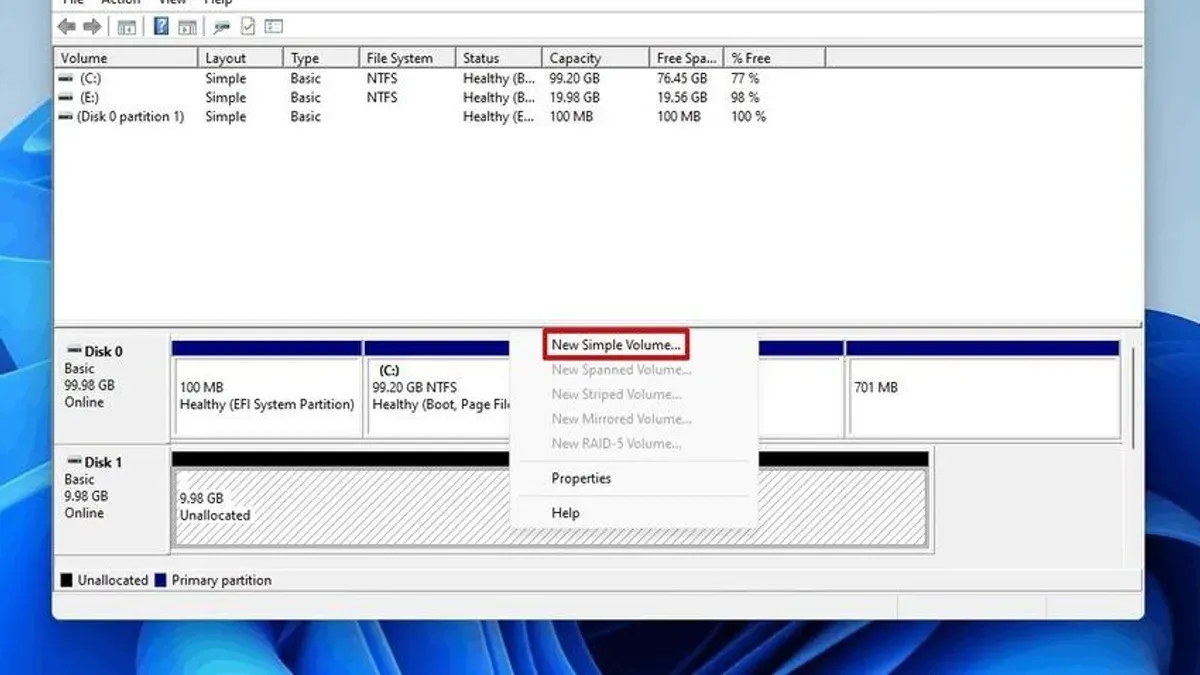Click the Disk 0 label panel
Image resolution: width=1200 pixels, height=675 pixels.
pos(111,390)
